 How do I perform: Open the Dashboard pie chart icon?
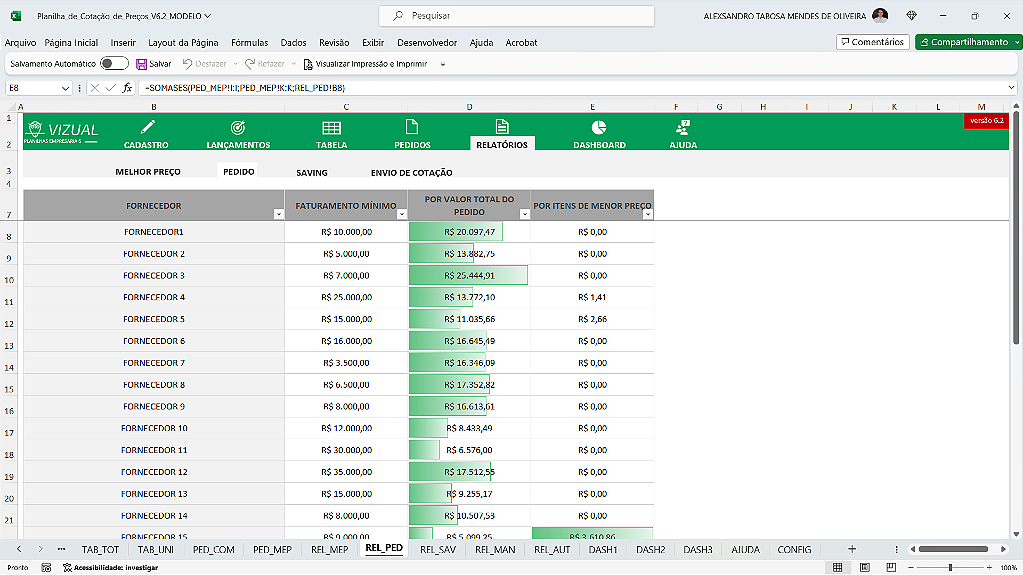point(598,128)
